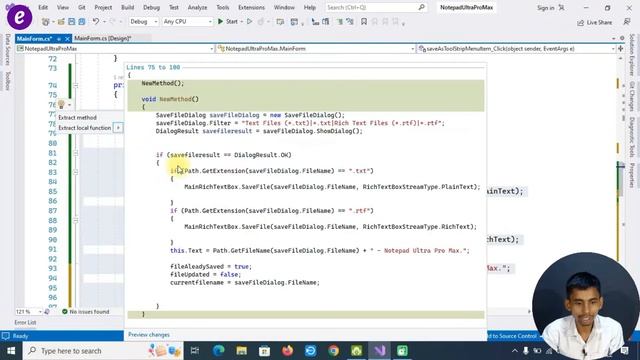Close the MainForm.cs tab
The width and height of the screenshot is (640, 360).
click(x=67, y=38)
